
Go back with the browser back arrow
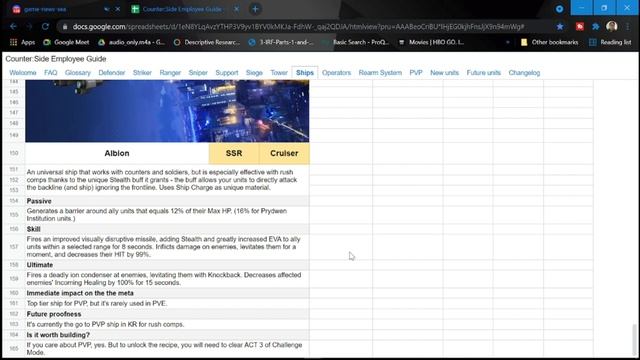(13, 27)
